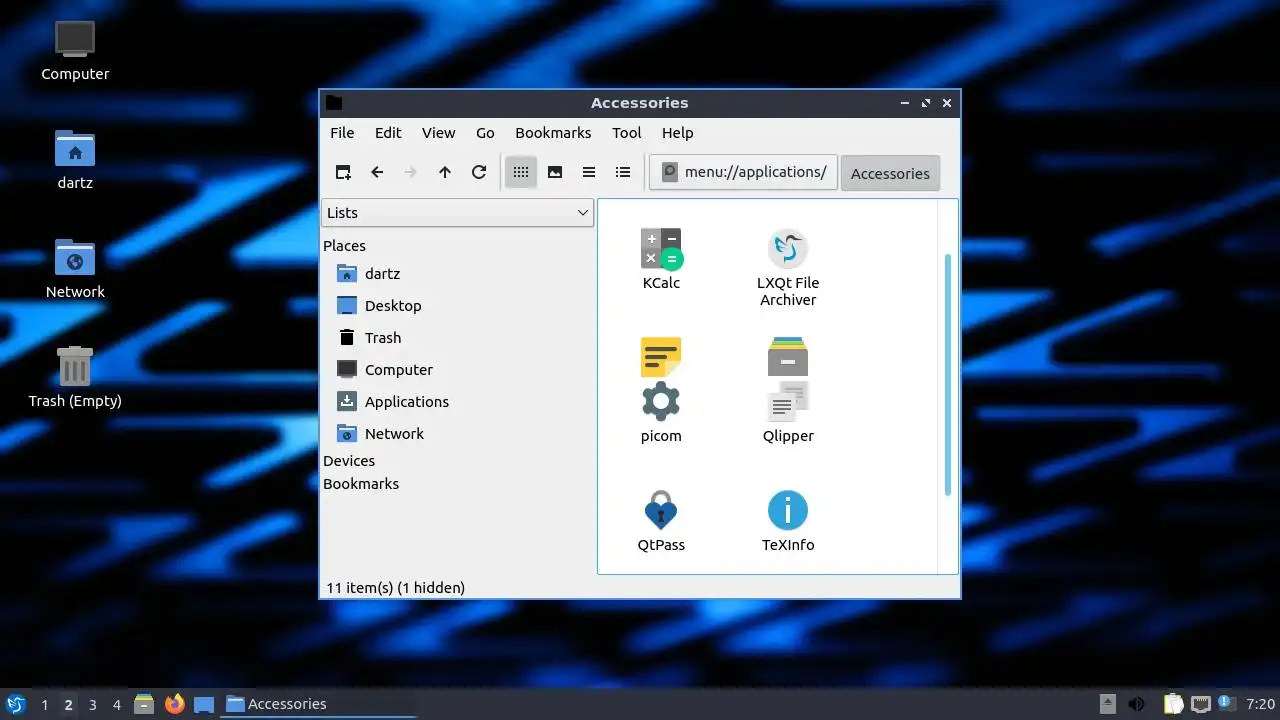Select the gray file cabinet application icon

pyautogui.click(x=788, y=357)
